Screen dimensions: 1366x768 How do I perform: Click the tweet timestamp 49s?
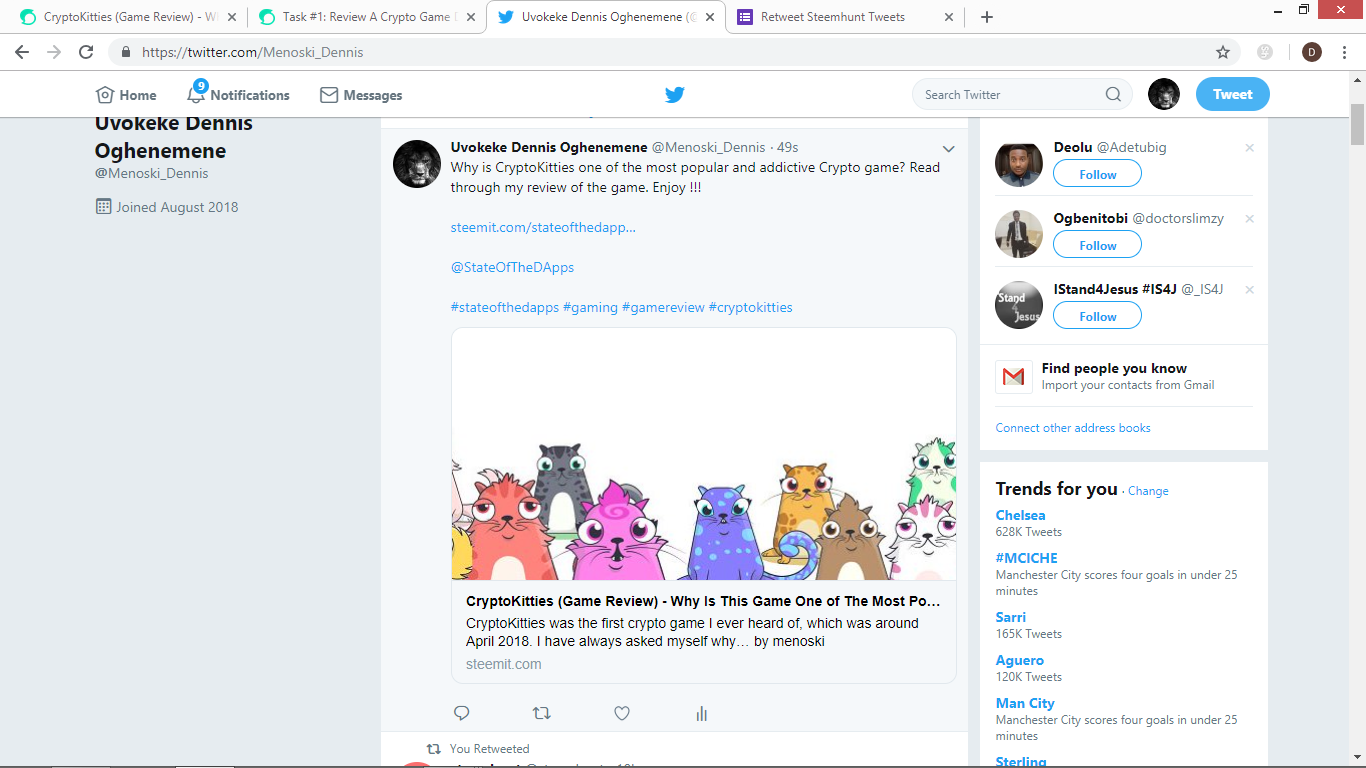(x=788, y=148)
